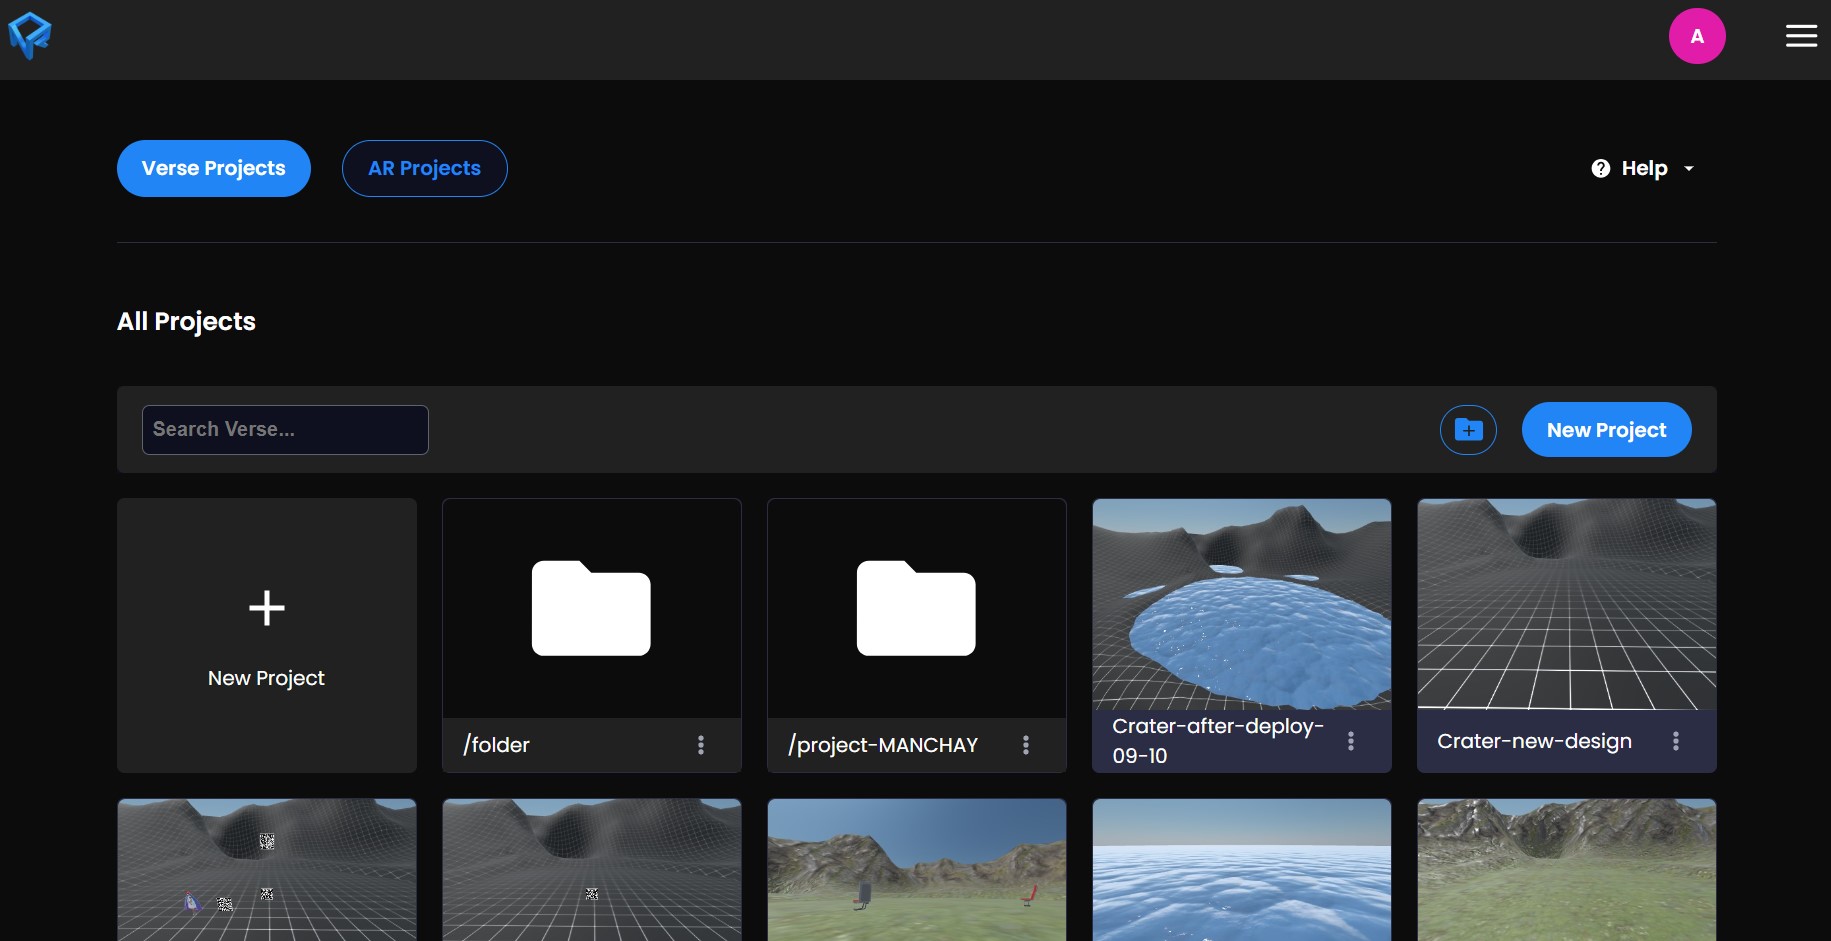The width and height of the screenshot is (1831, 941).
Task: Click the Crater-new-design title
Action: [x=1534, y=741]
